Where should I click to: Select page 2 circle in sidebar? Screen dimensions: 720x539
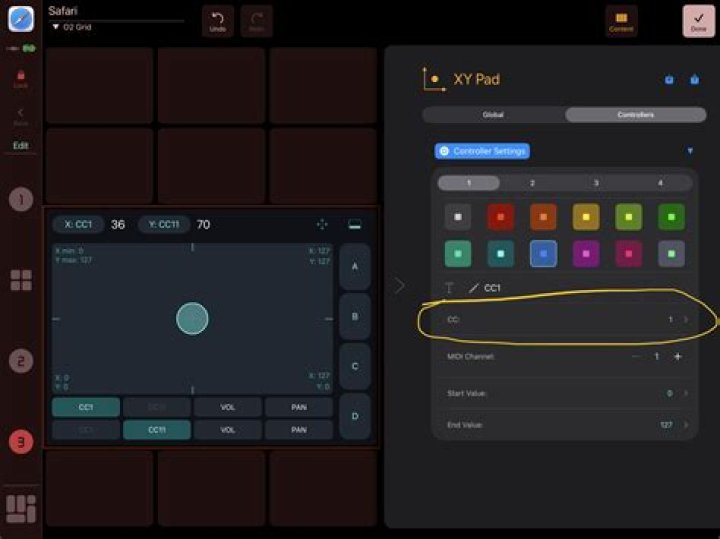(x=21, y=361)
